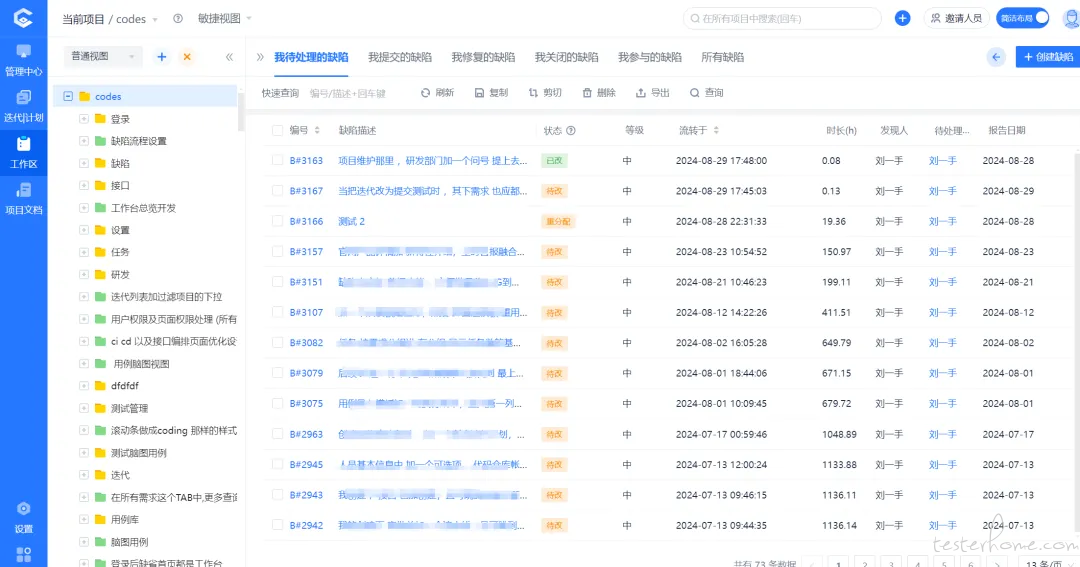Select the dfdfdf folder in tree
This screenshot has height=567, width=1080.
[x=125, y=386]
